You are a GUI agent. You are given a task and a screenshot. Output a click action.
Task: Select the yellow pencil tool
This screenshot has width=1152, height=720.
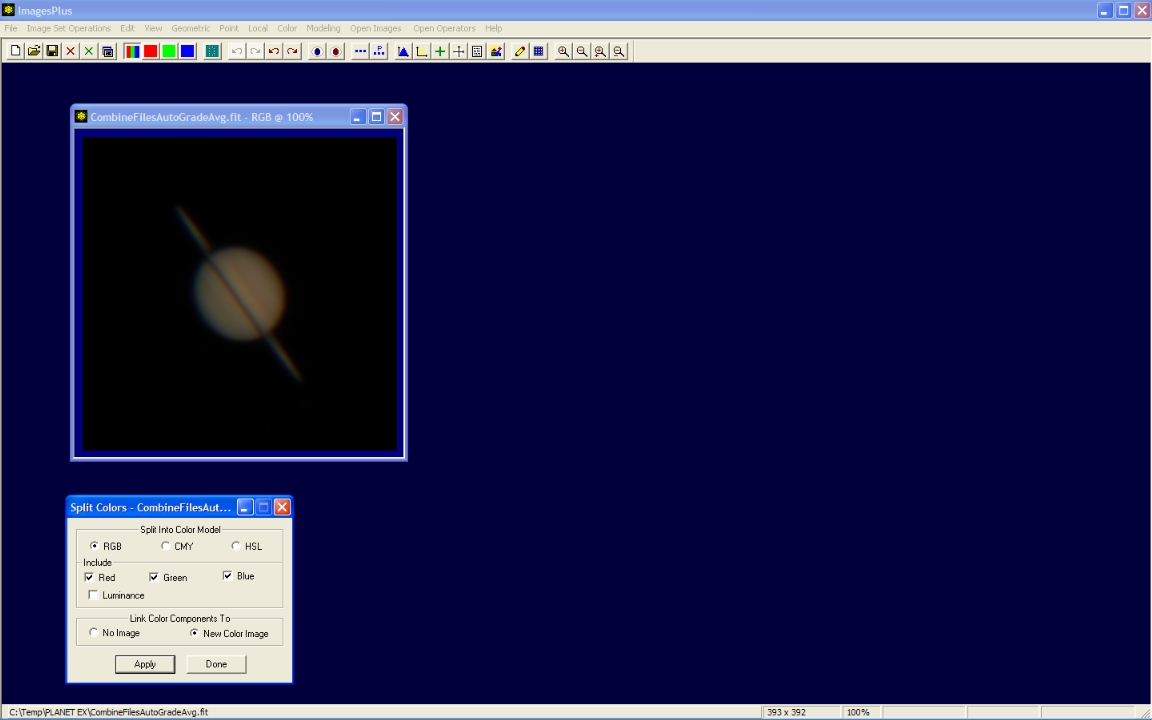coord(520,51)
